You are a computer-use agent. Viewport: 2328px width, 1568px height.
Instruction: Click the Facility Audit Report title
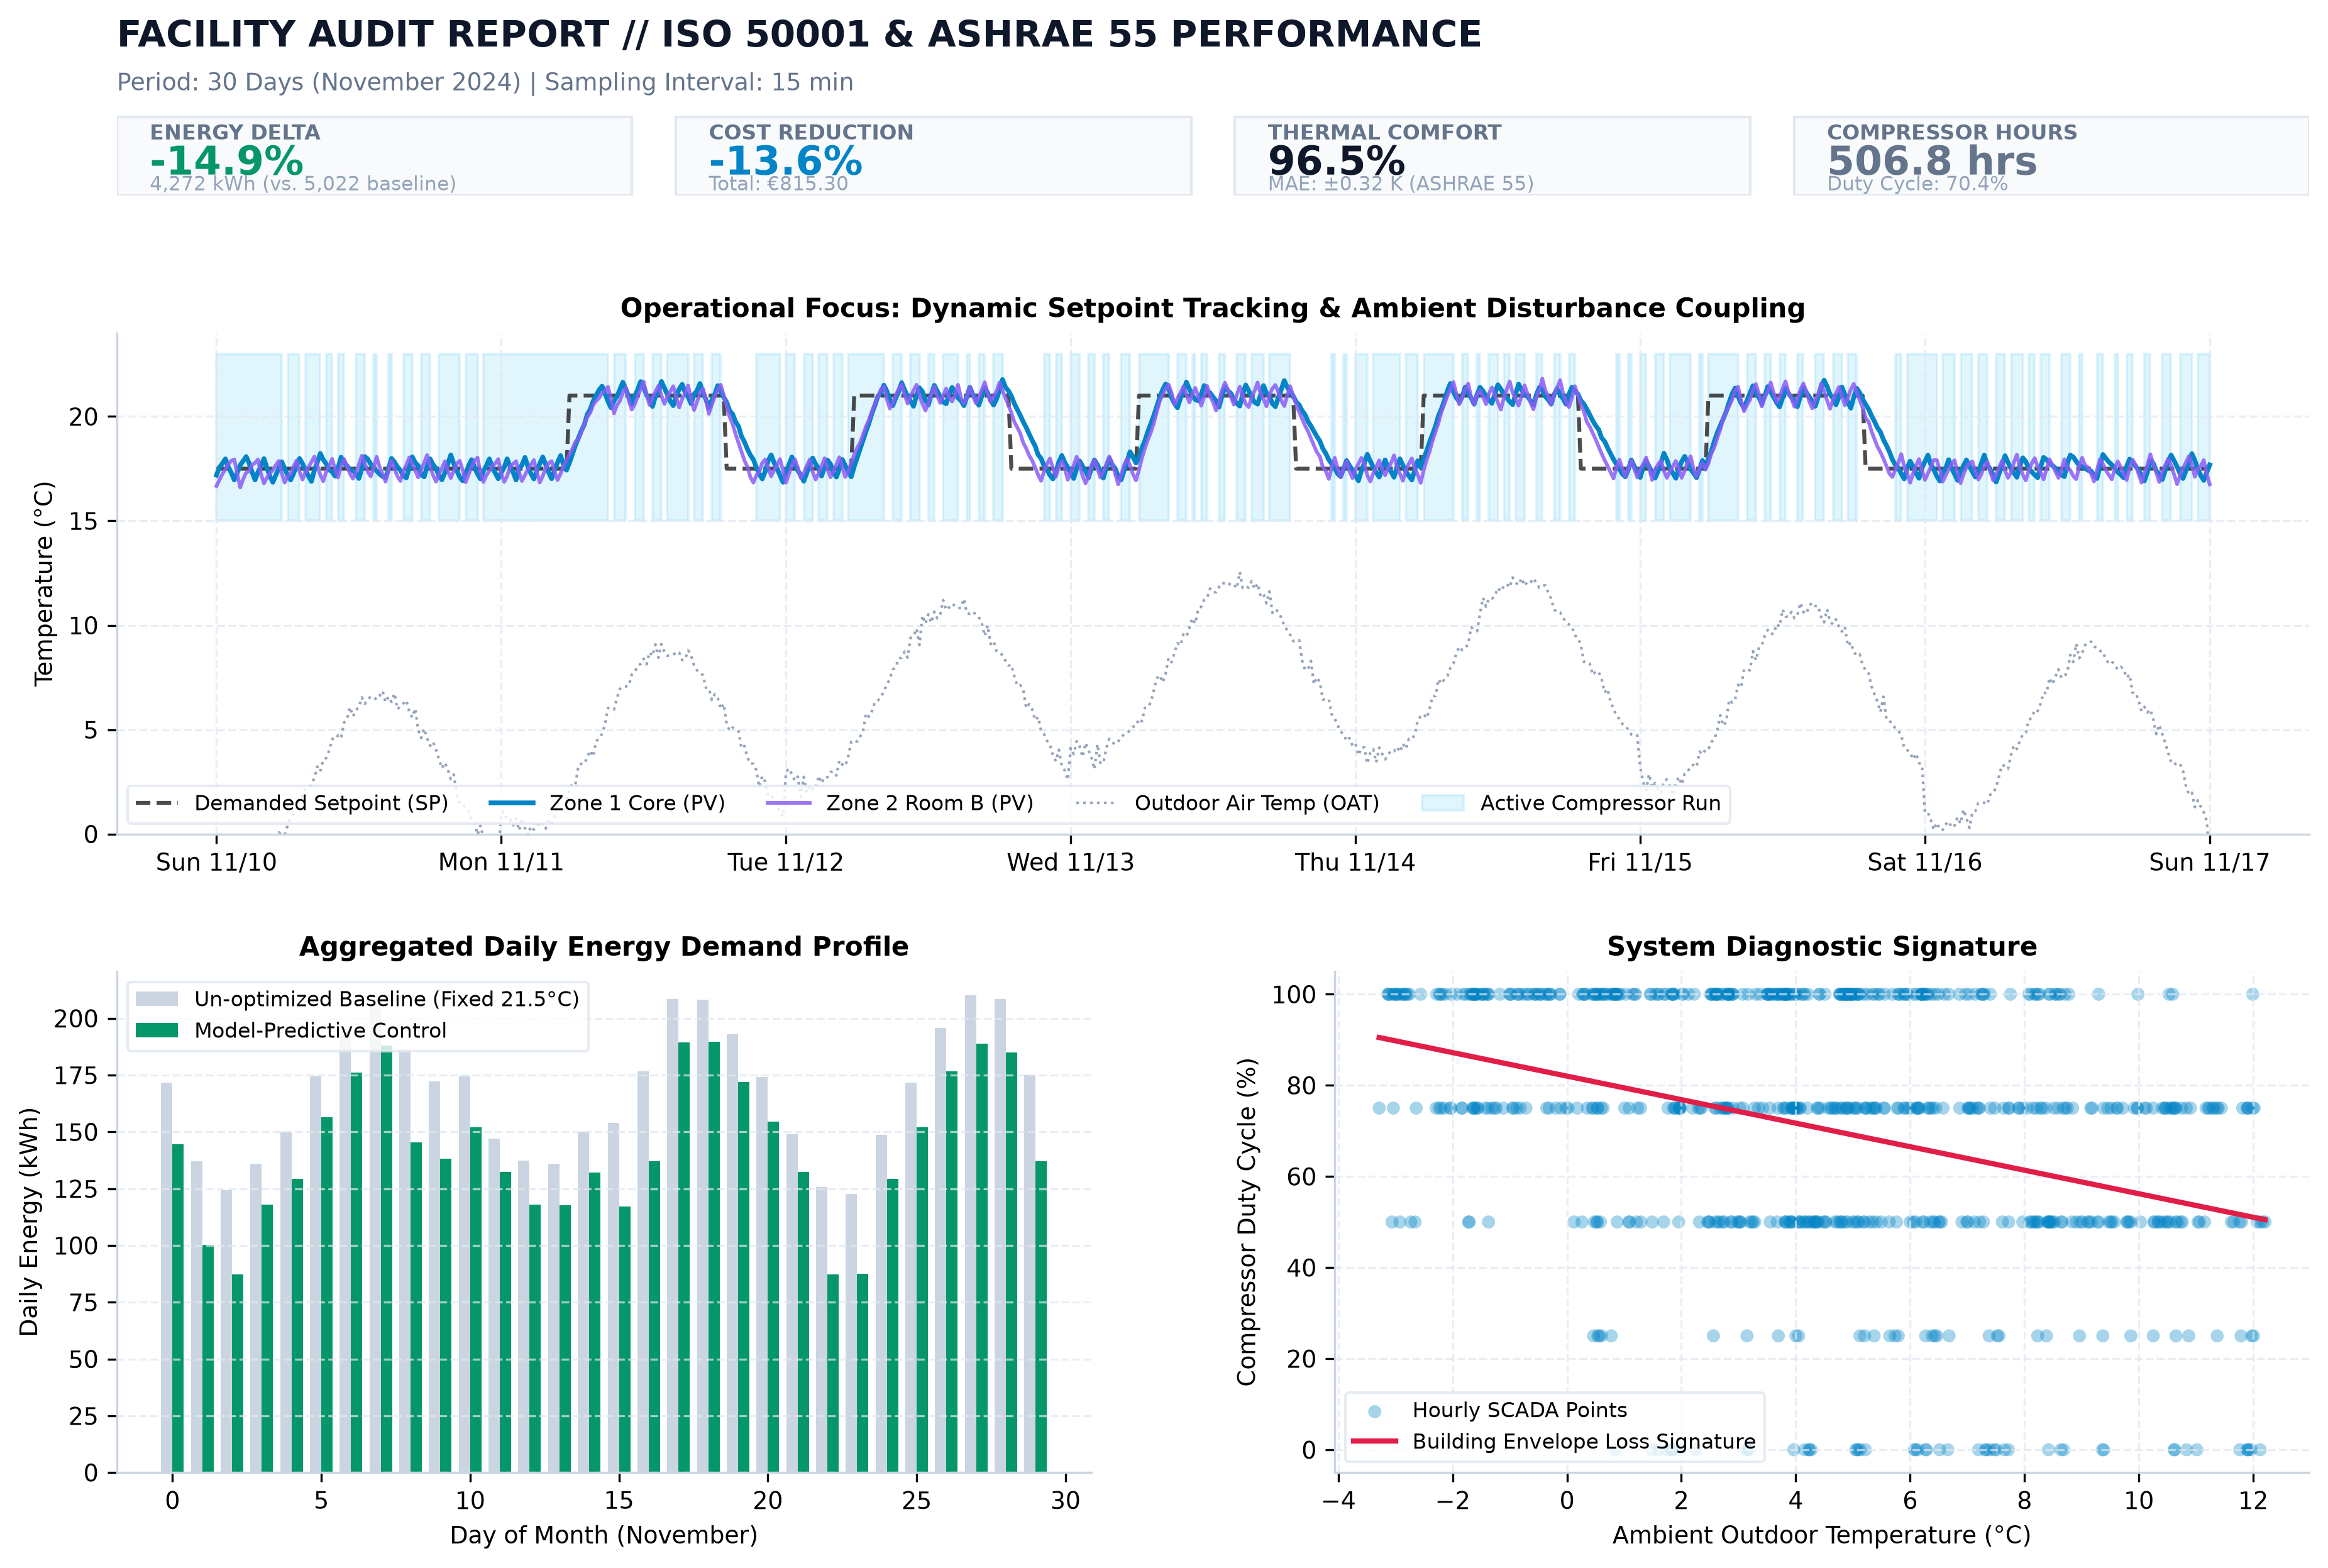[799, 35]
